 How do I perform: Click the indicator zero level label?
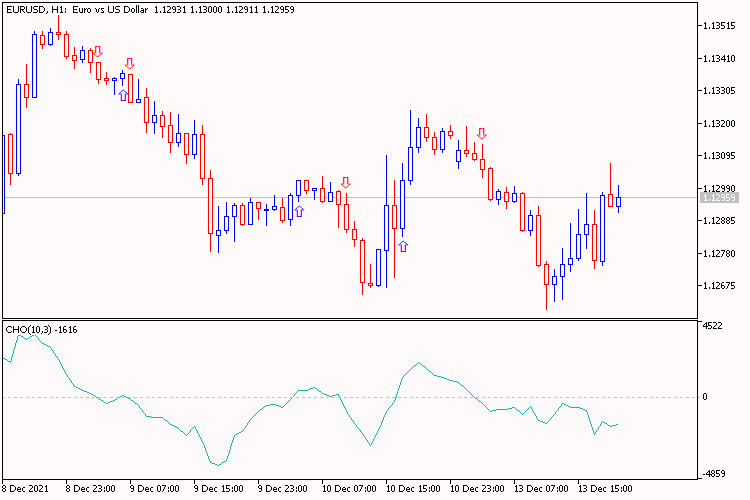coord(705,397)
